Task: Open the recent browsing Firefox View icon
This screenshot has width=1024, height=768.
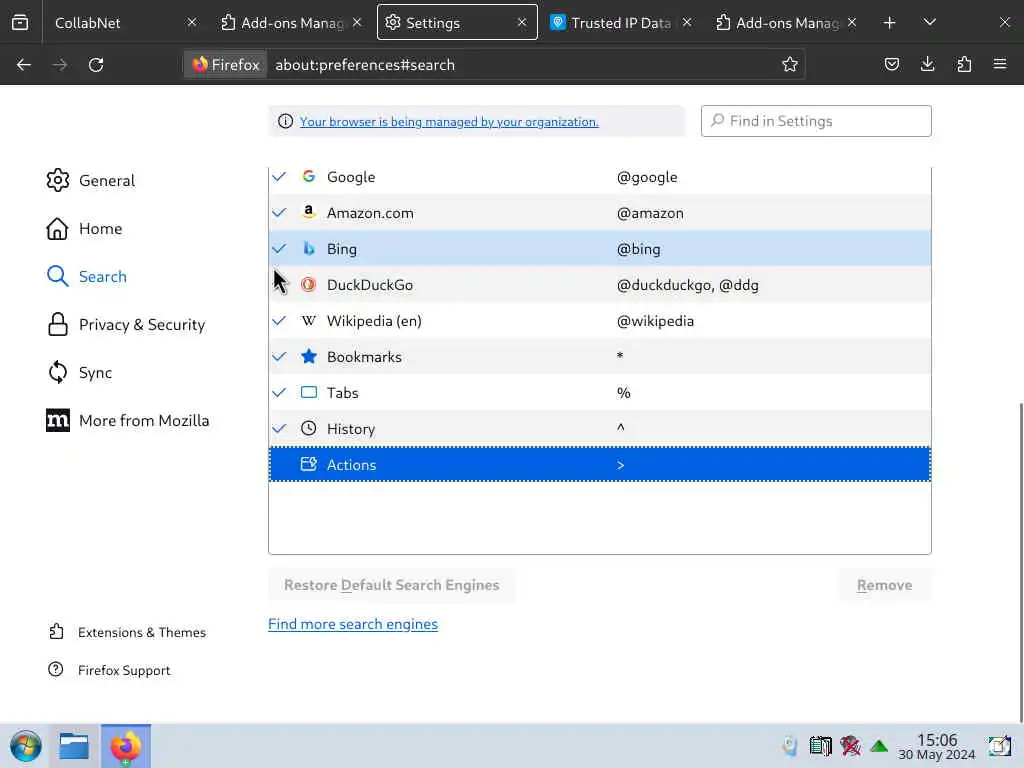Action: [x=20, y=23]
